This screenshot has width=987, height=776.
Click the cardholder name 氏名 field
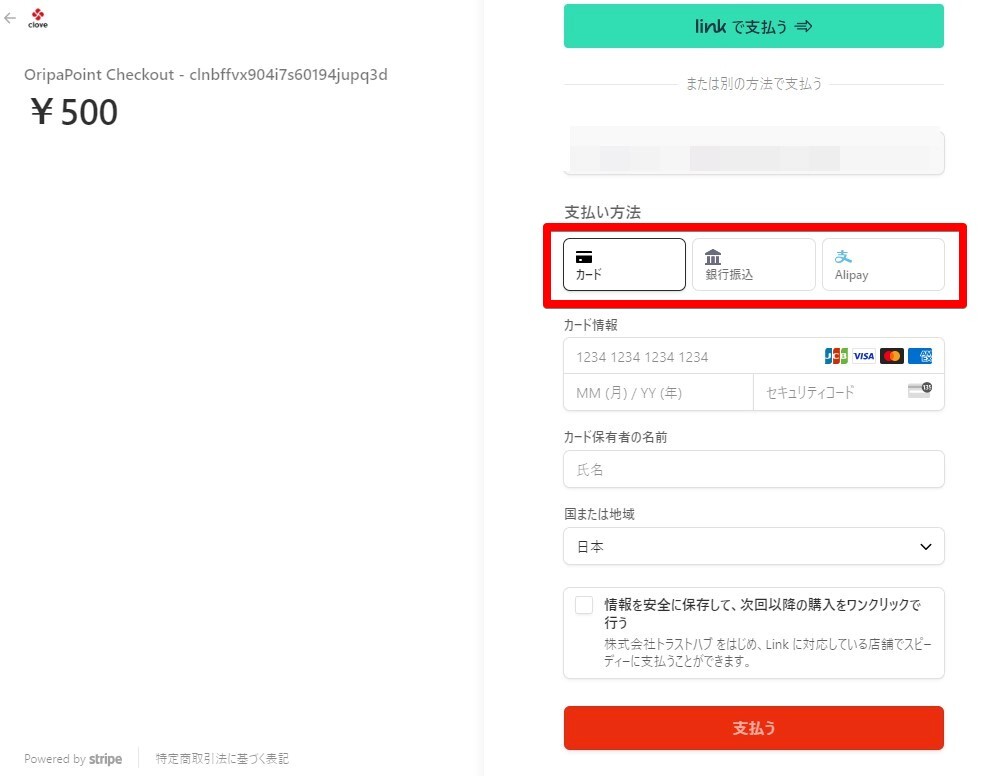[x=753, y=469]
